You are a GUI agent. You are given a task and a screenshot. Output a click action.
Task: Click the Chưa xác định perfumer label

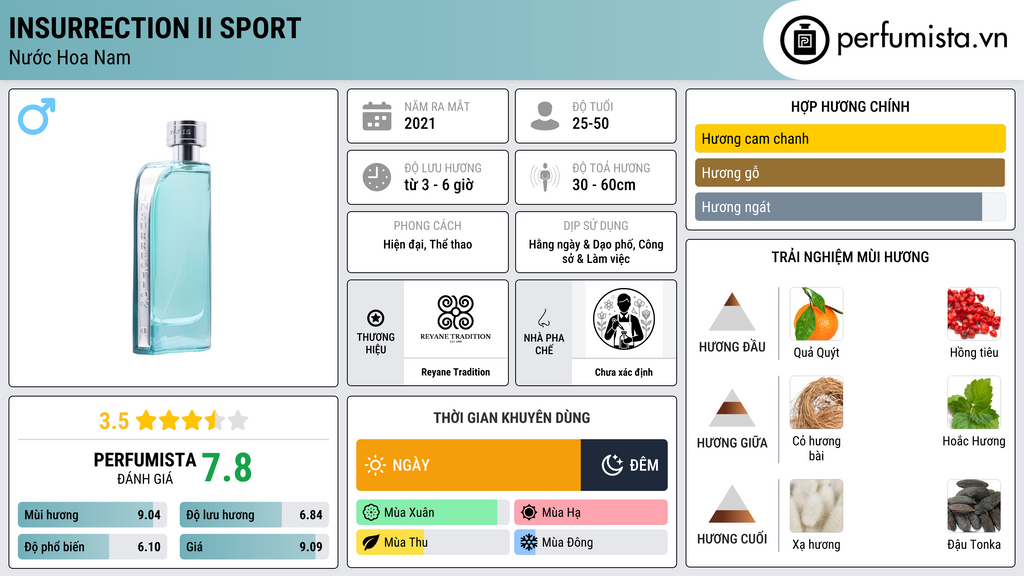click(x=624, y=372)
